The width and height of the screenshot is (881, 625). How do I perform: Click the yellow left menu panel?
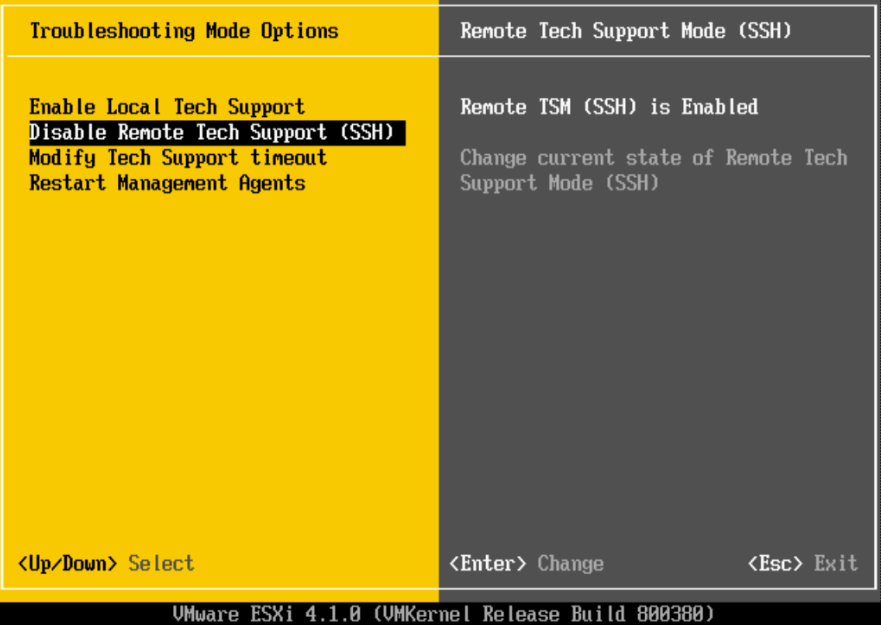point(220,350)
